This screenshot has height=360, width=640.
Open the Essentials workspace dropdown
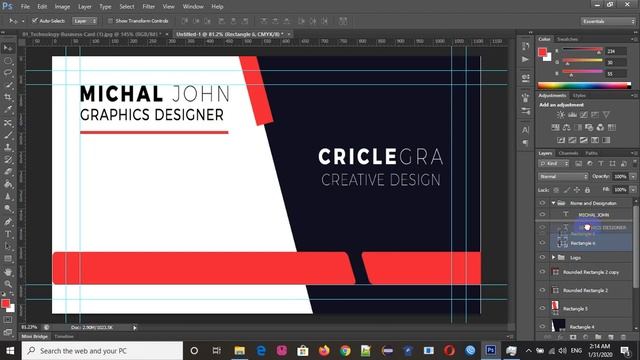(x=608, y=21)
